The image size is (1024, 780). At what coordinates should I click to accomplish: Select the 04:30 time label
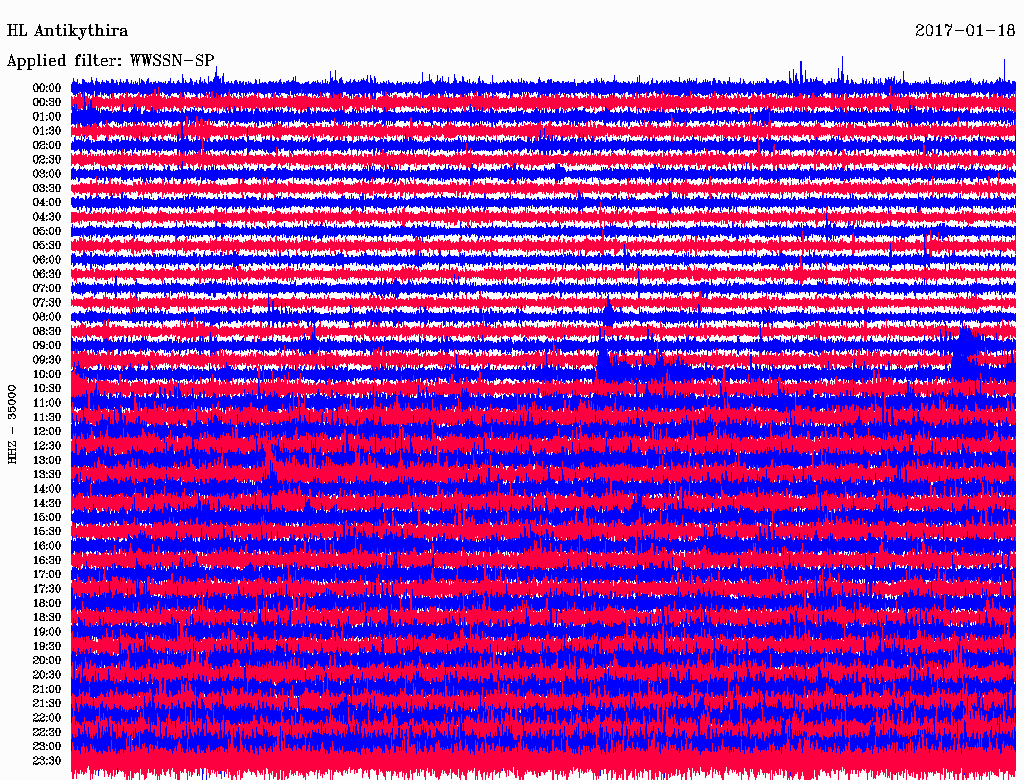47,217
